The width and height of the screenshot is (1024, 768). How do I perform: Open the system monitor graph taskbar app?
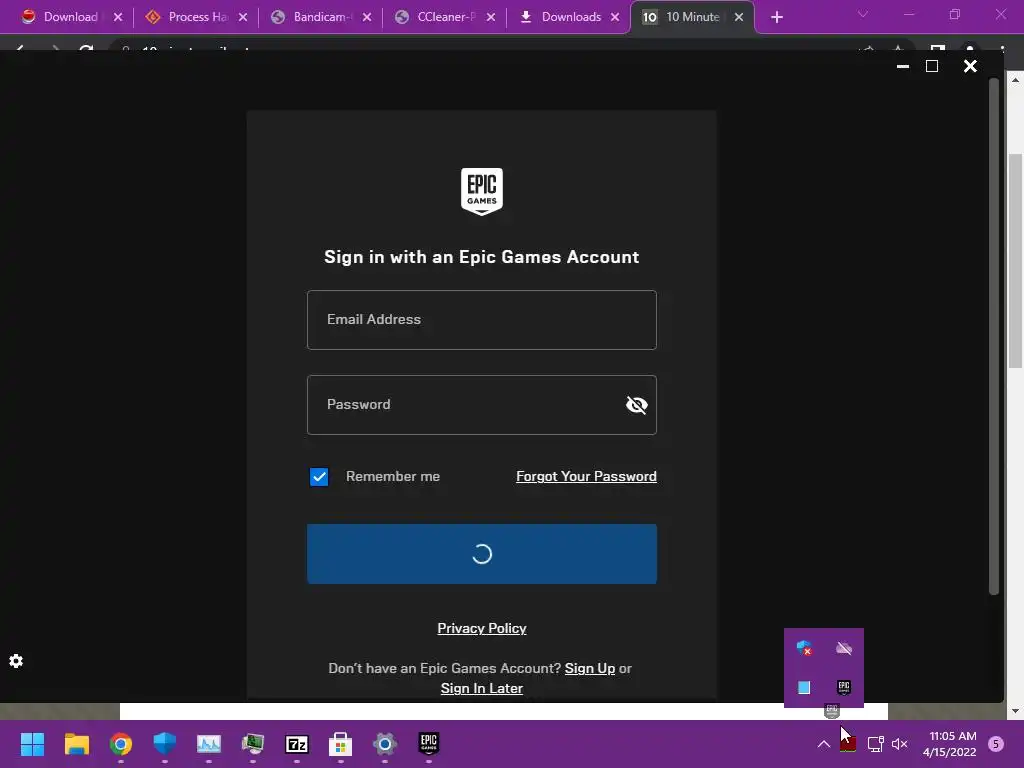click(209, 744)
